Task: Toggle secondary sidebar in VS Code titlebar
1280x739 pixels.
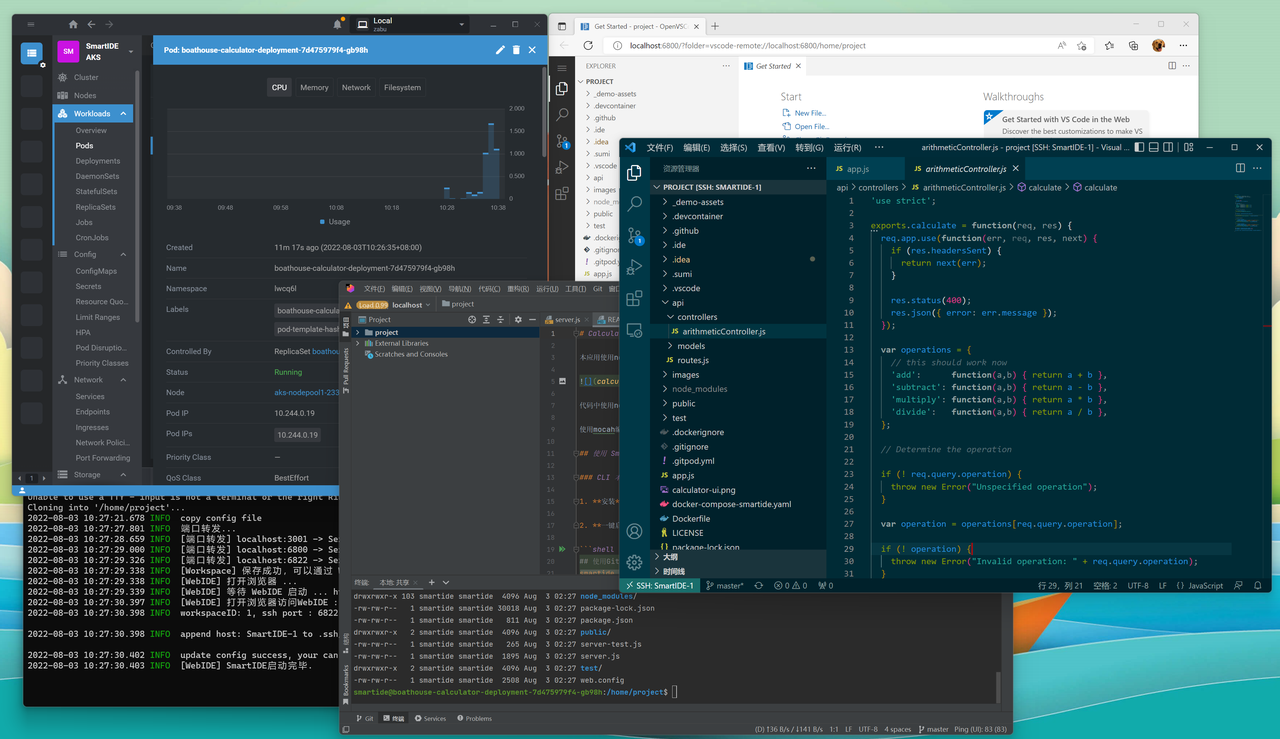Action: [x=1167, y=147]
